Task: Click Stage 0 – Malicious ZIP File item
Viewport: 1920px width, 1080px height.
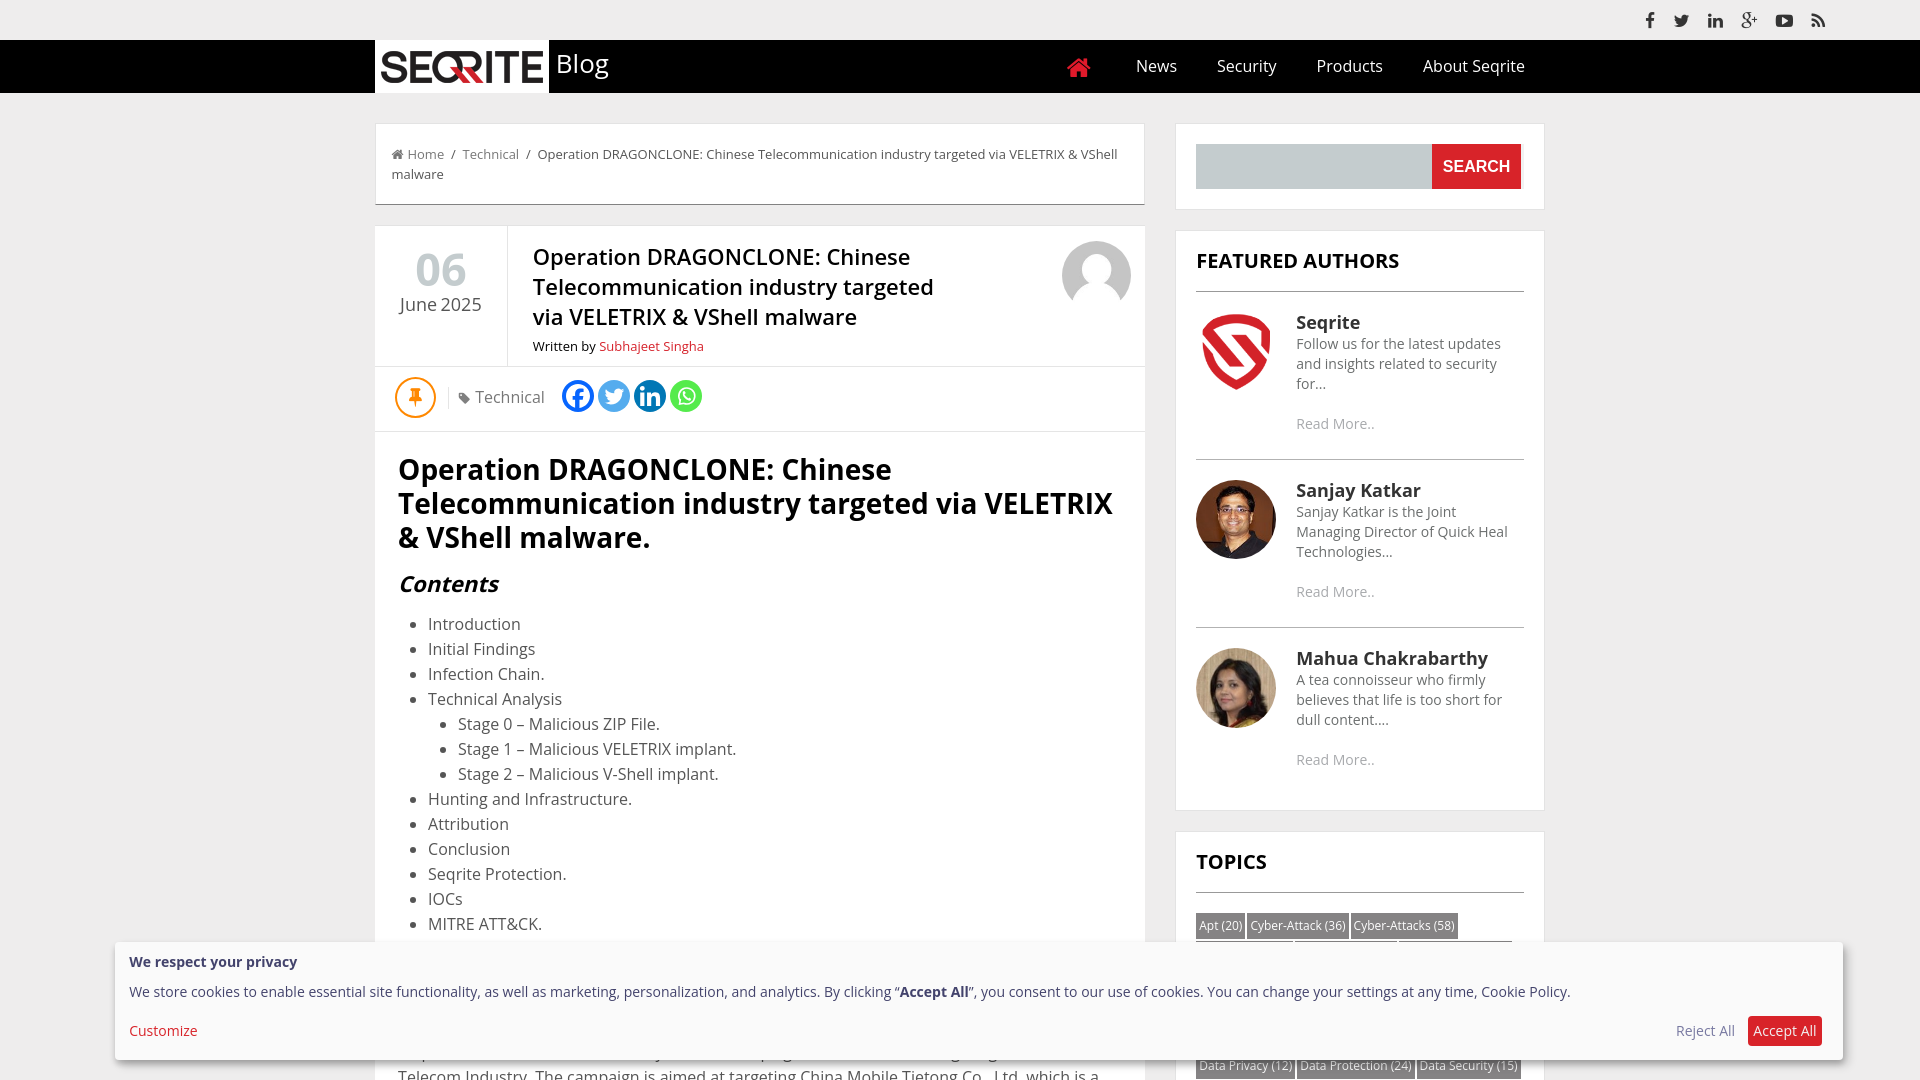Action: pos(559,724)
